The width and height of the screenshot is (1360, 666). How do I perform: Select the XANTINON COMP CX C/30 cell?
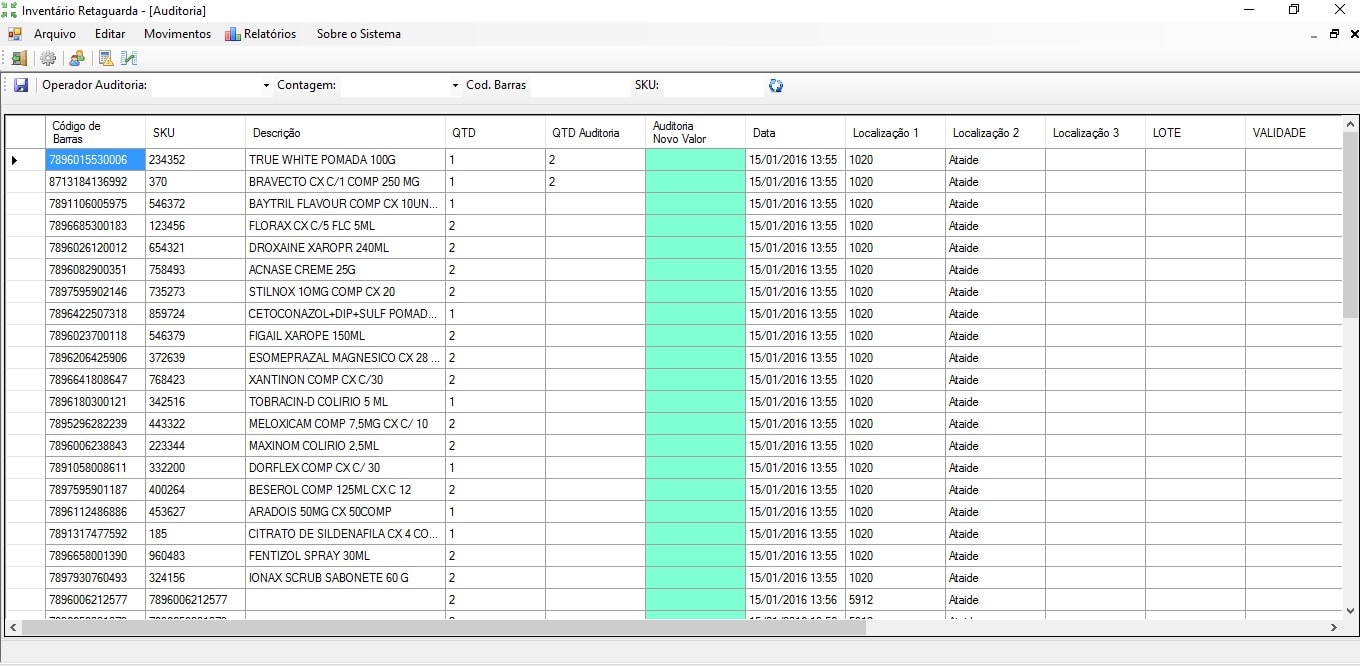pos(345,380)
